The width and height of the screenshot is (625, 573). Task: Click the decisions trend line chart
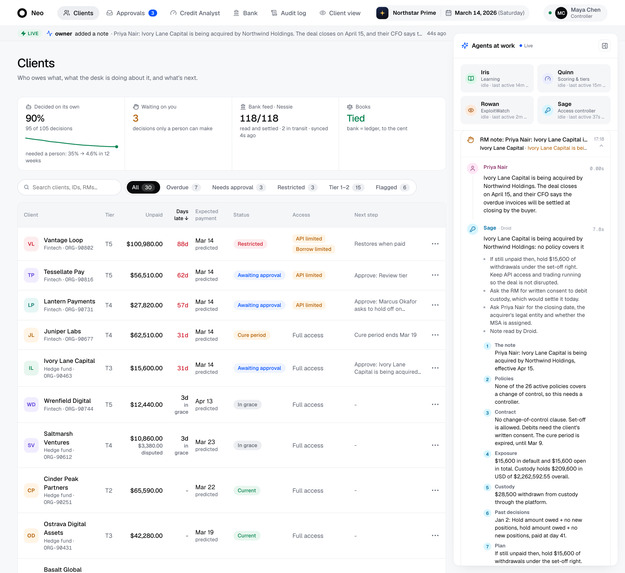pyautogui.click(x=72, y=143)
